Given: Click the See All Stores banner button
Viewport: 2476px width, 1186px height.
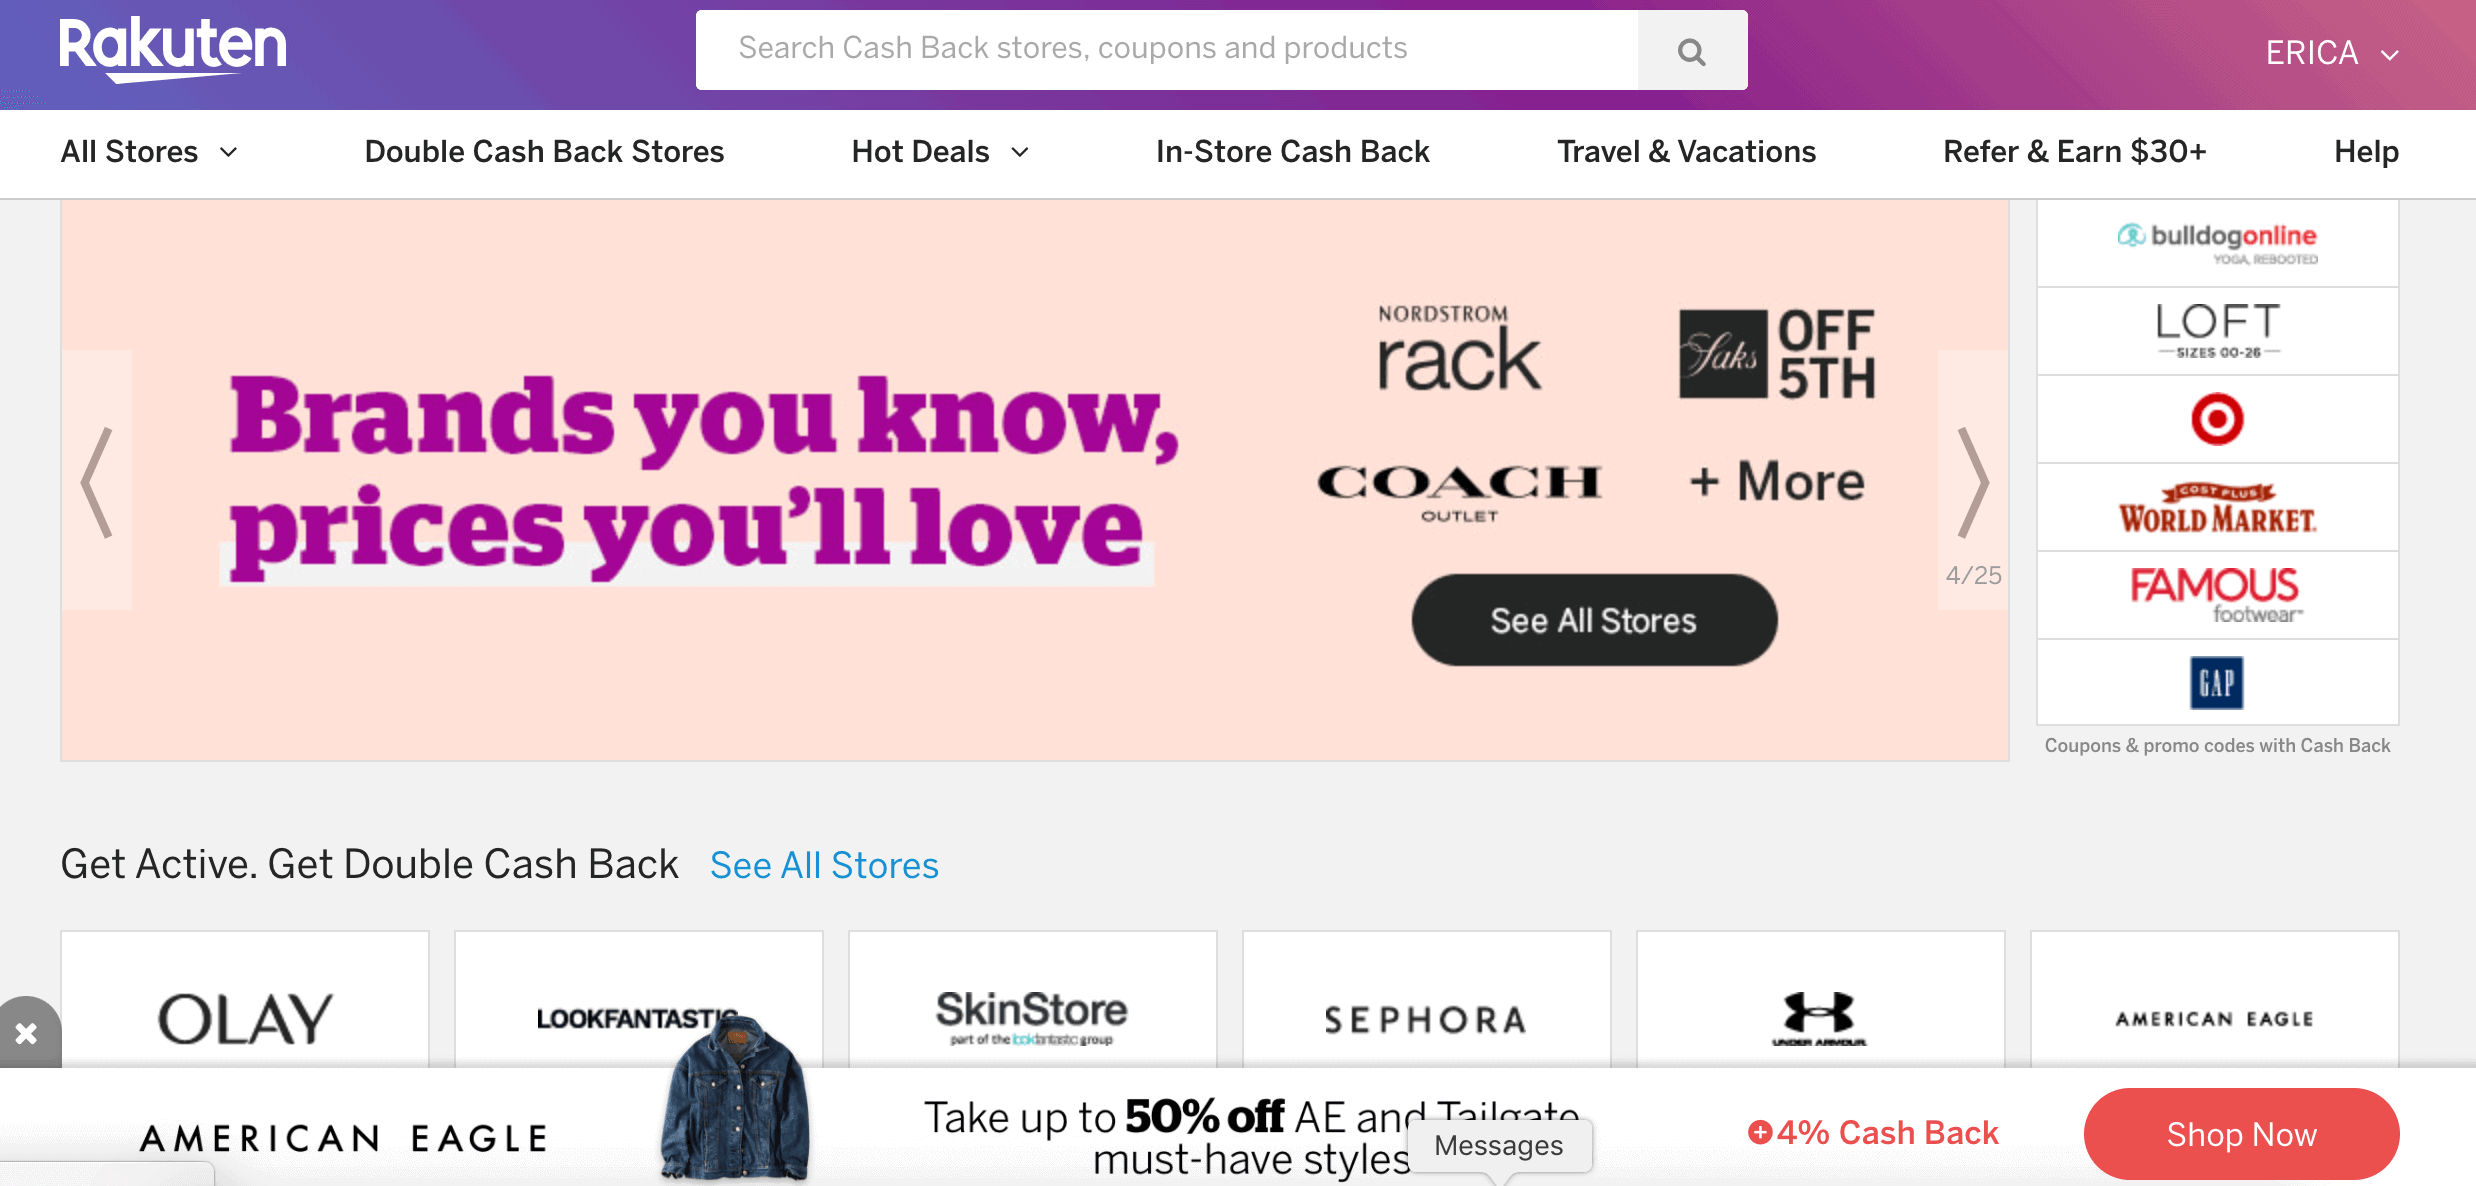Looking at the screenshot, I should pos(1594,620).
